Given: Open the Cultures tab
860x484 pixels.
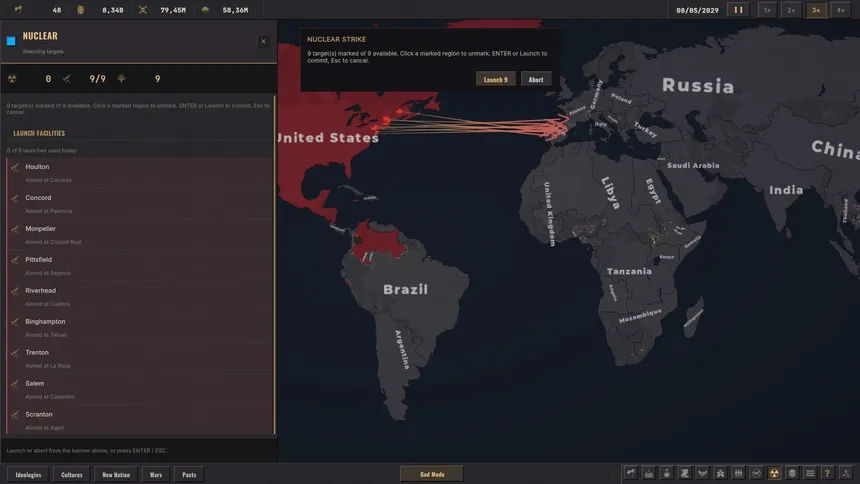Looking at the screenshot, I should pos(72,475).
